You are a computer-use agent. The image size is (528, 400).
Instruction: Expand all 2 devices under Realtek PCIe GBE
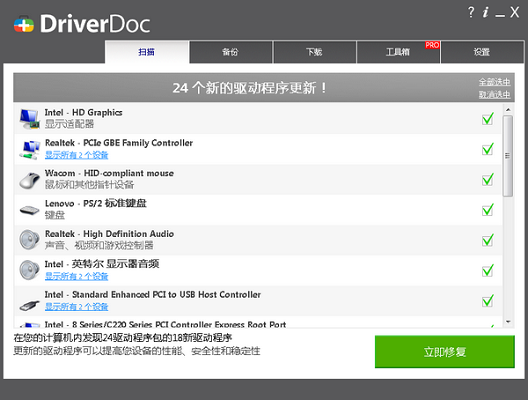(x=76, y=155)
